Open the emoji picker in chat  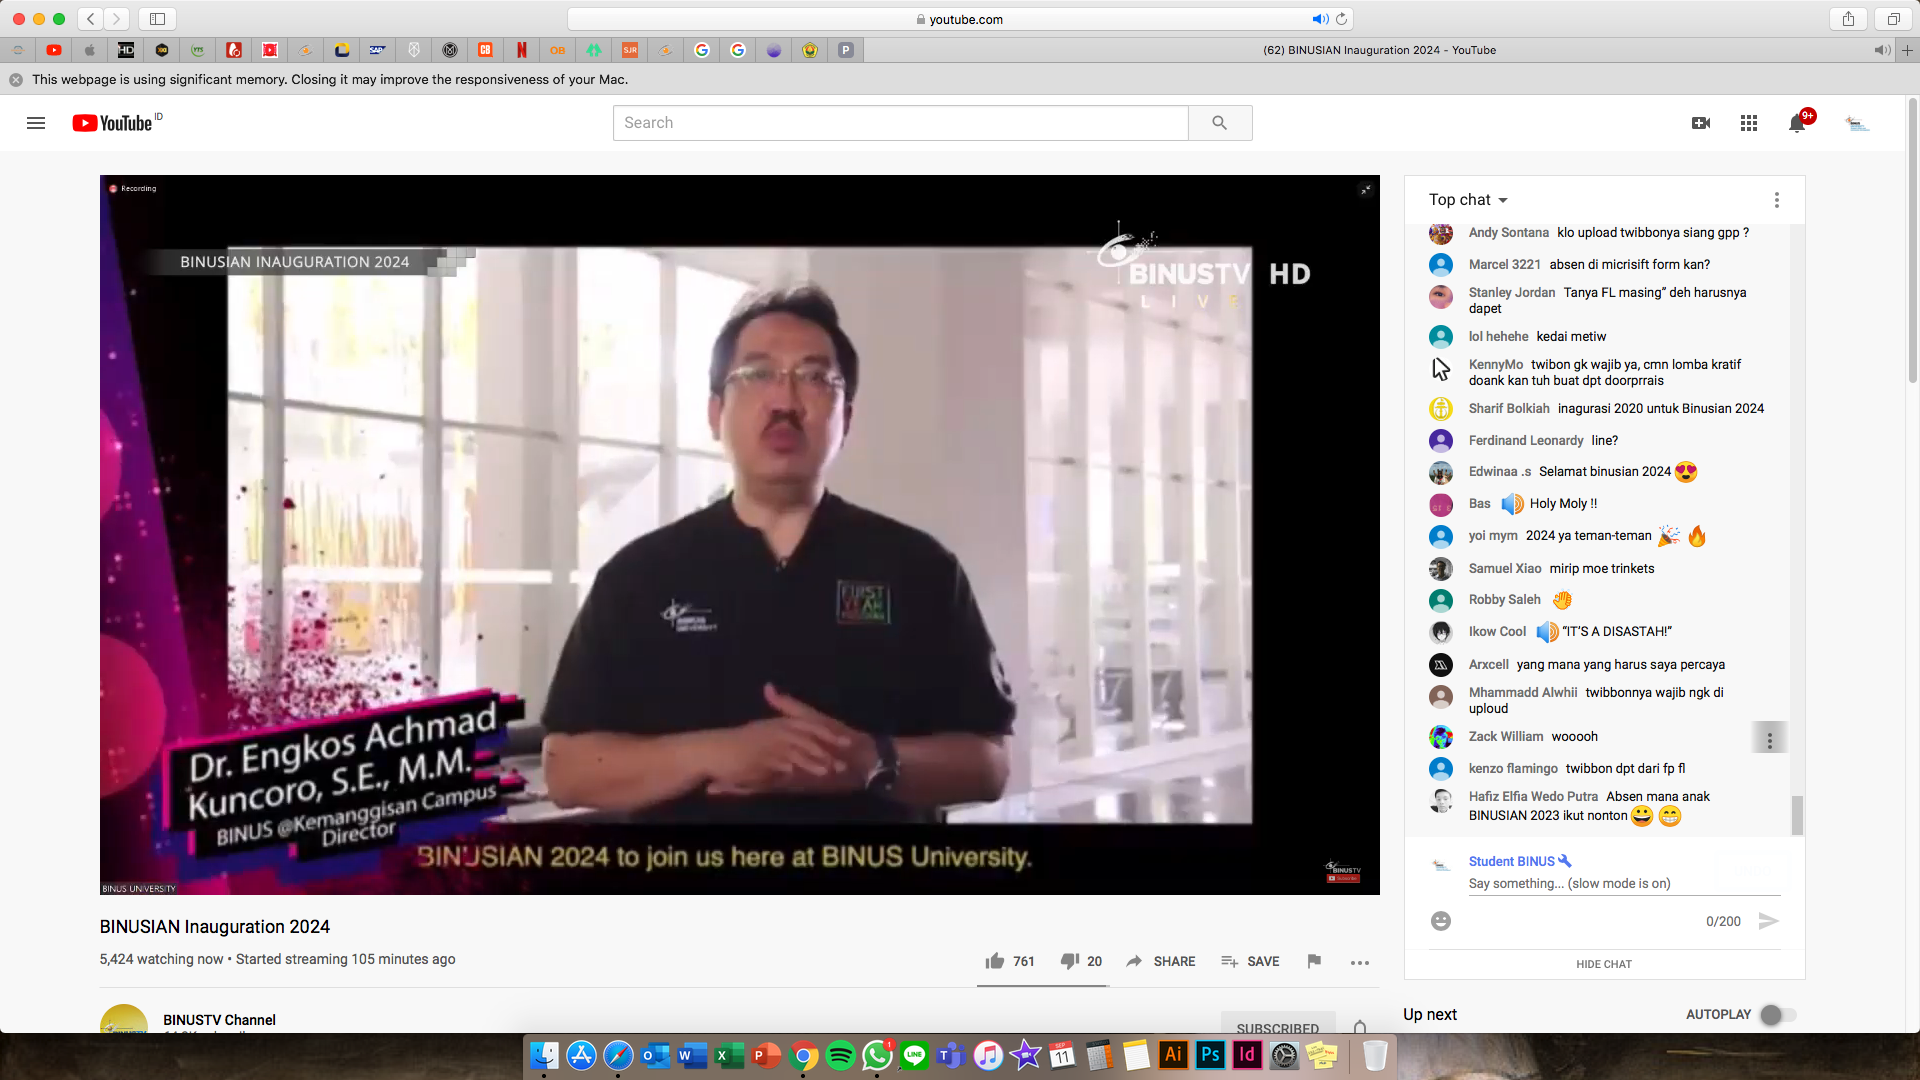click(1440, 921)
